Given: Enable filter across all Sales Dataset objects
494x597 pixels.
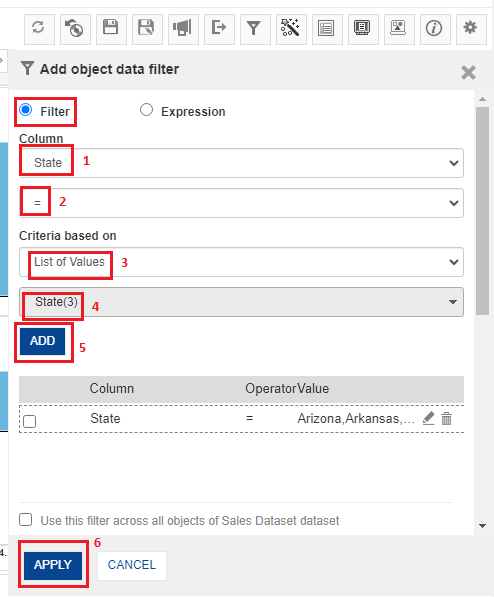Looking at the screenshot, I should (26, 520).
